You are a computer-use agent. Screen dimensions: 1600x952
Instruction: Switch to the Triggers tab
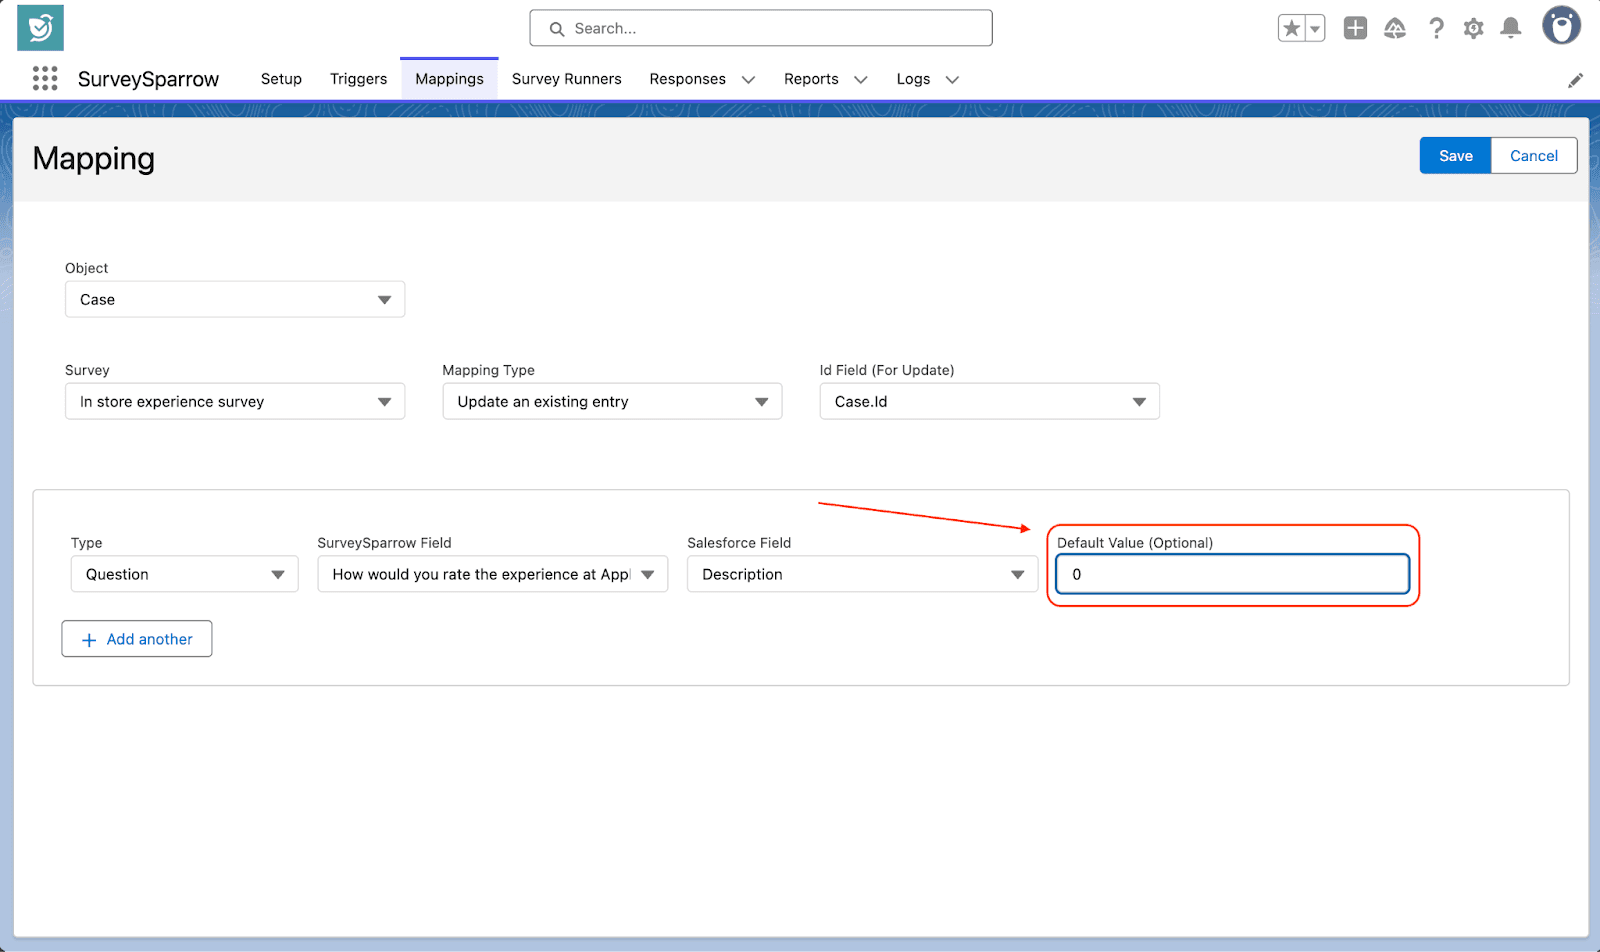click(x=358, y=79)
